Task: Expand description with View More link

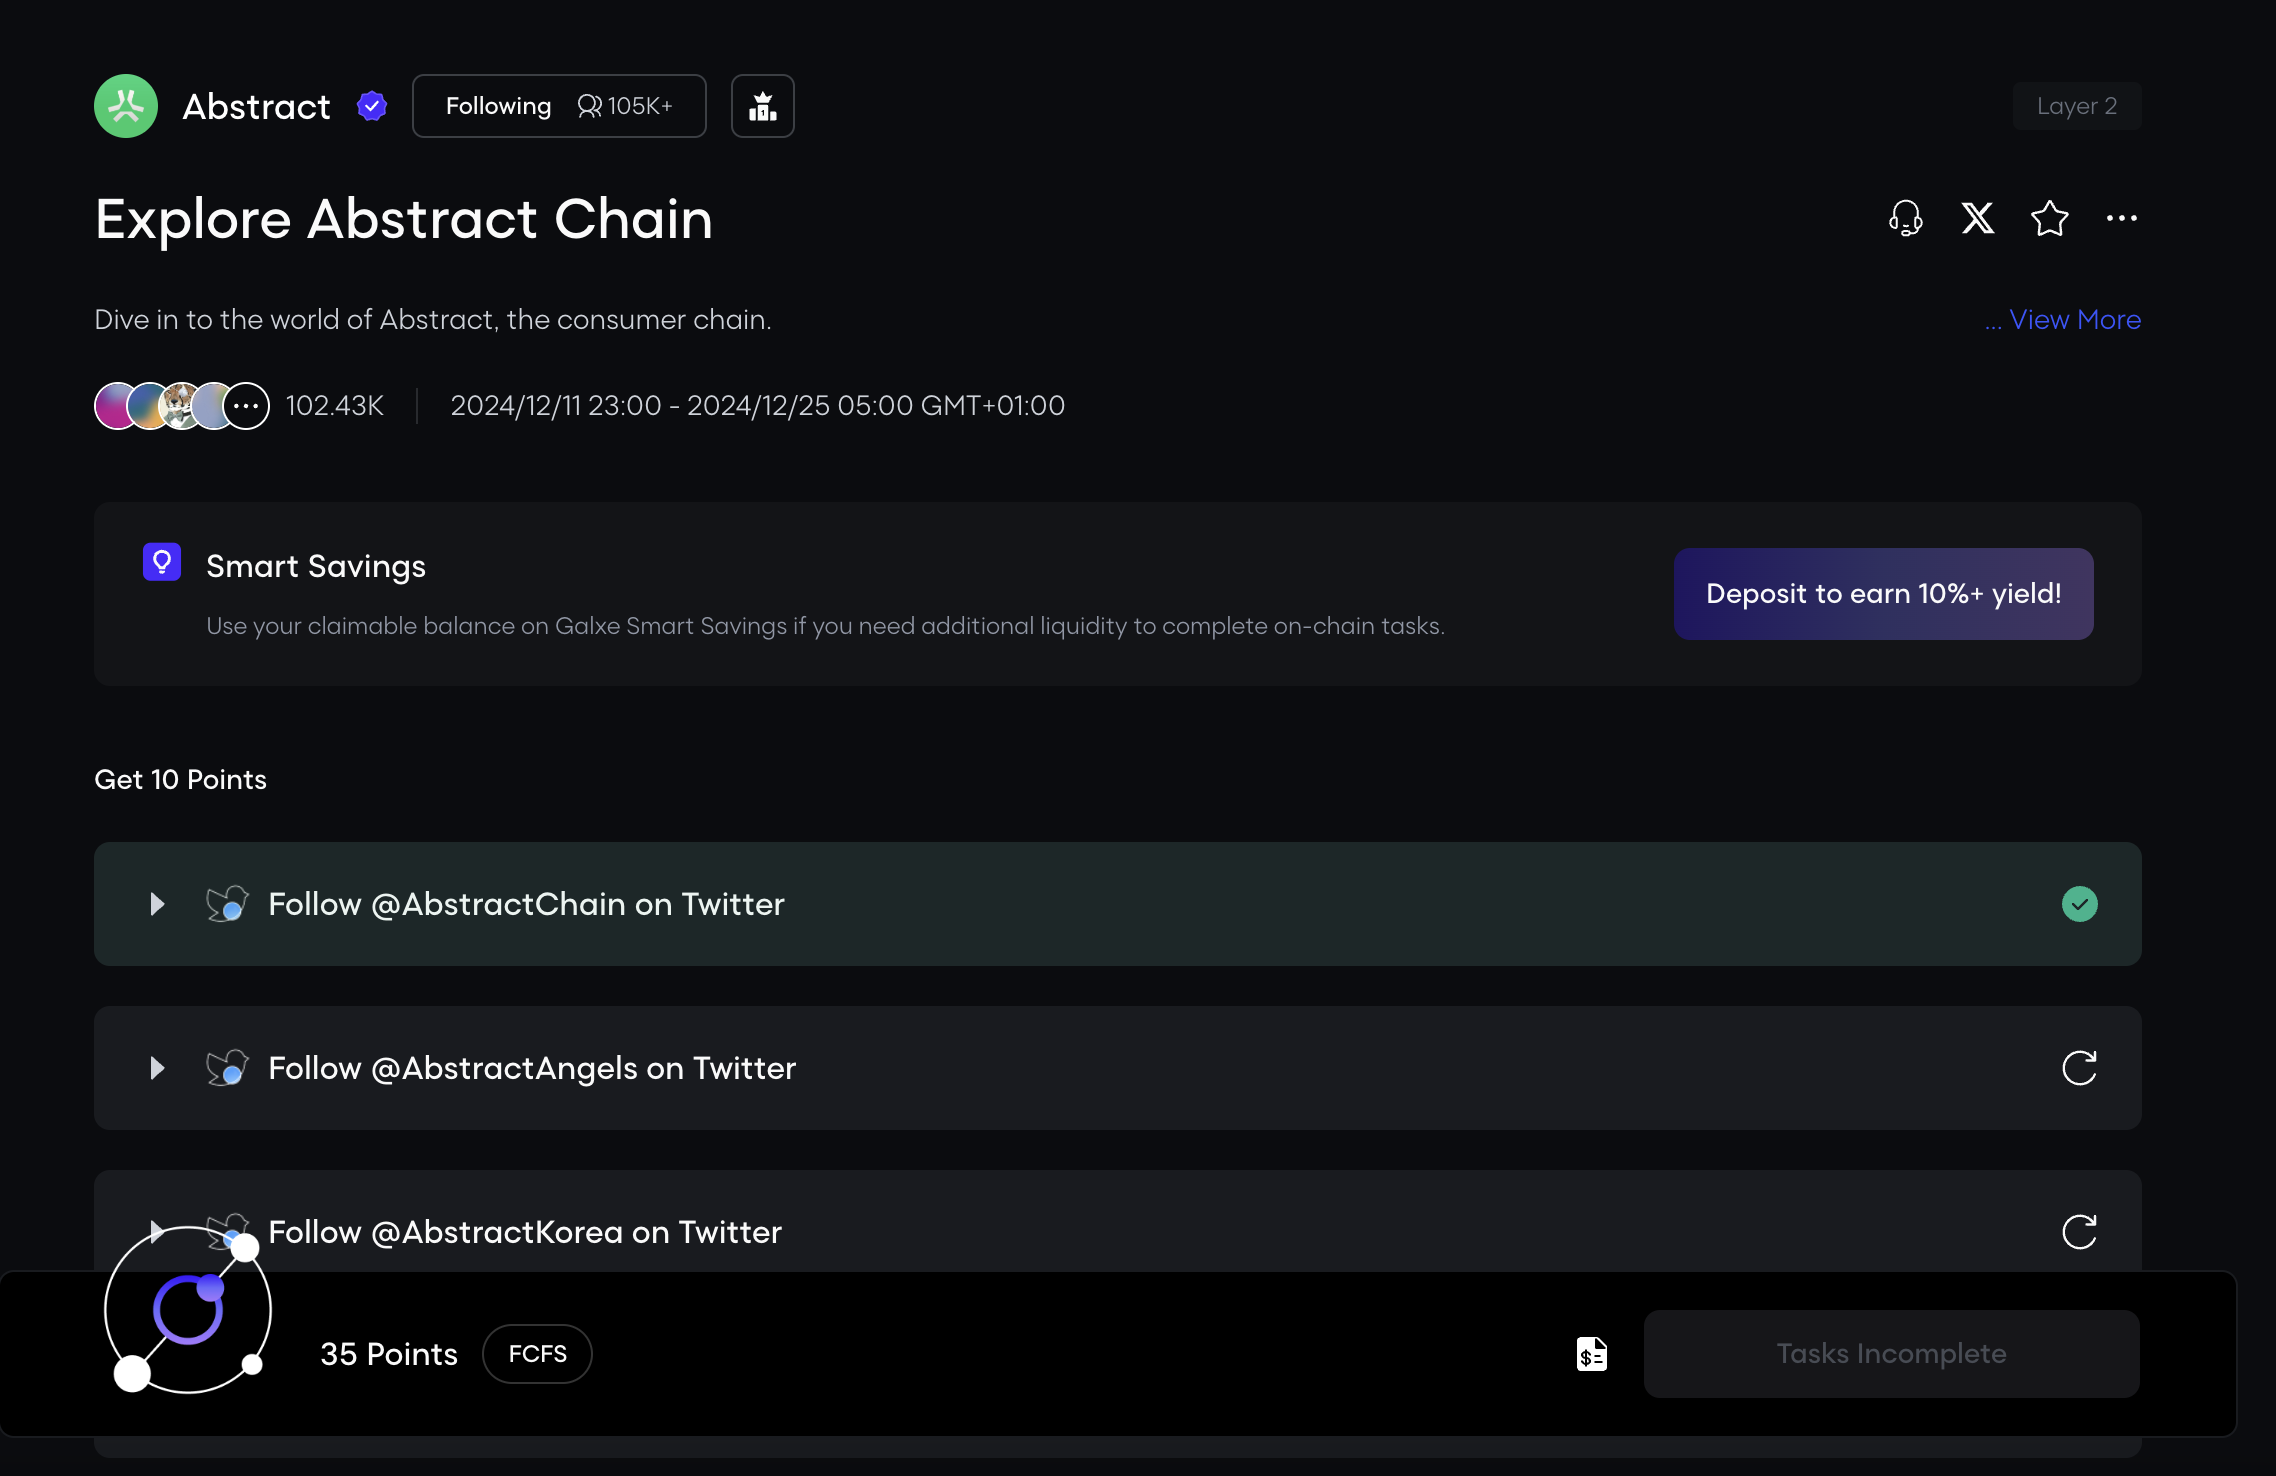Action: pyautogui.click(x=2074, y=320)
